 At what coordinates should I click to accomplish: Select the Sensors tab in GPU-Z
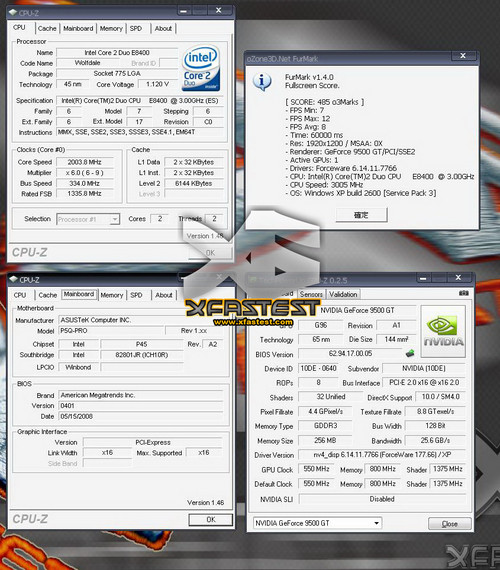coord(311,294)
